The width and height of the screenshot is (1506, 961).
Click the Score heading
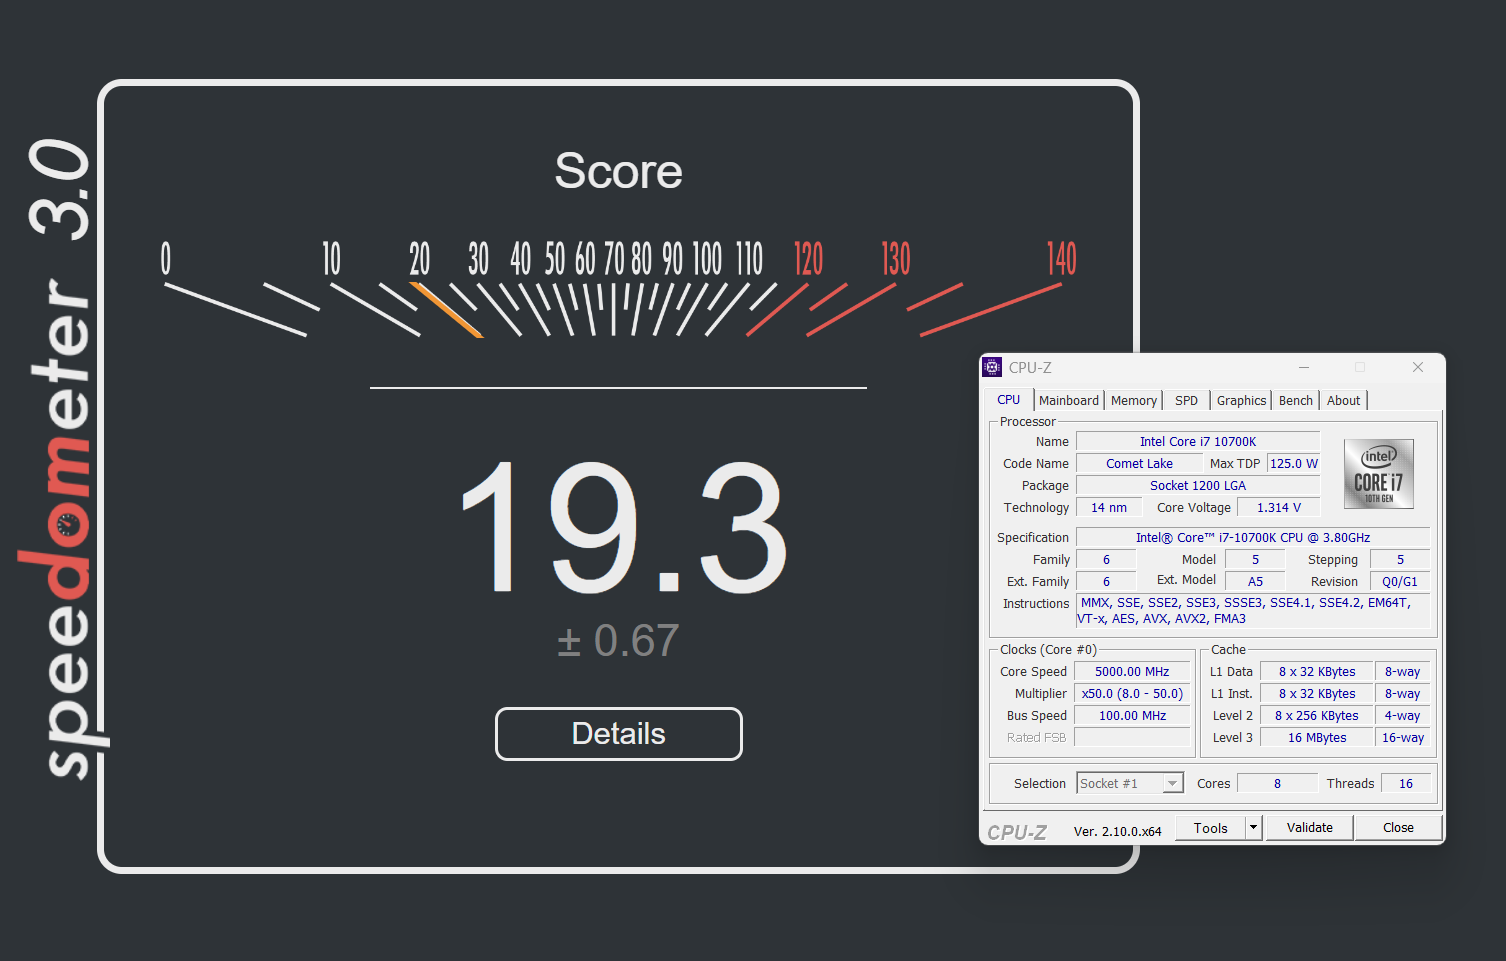point(618,171)
